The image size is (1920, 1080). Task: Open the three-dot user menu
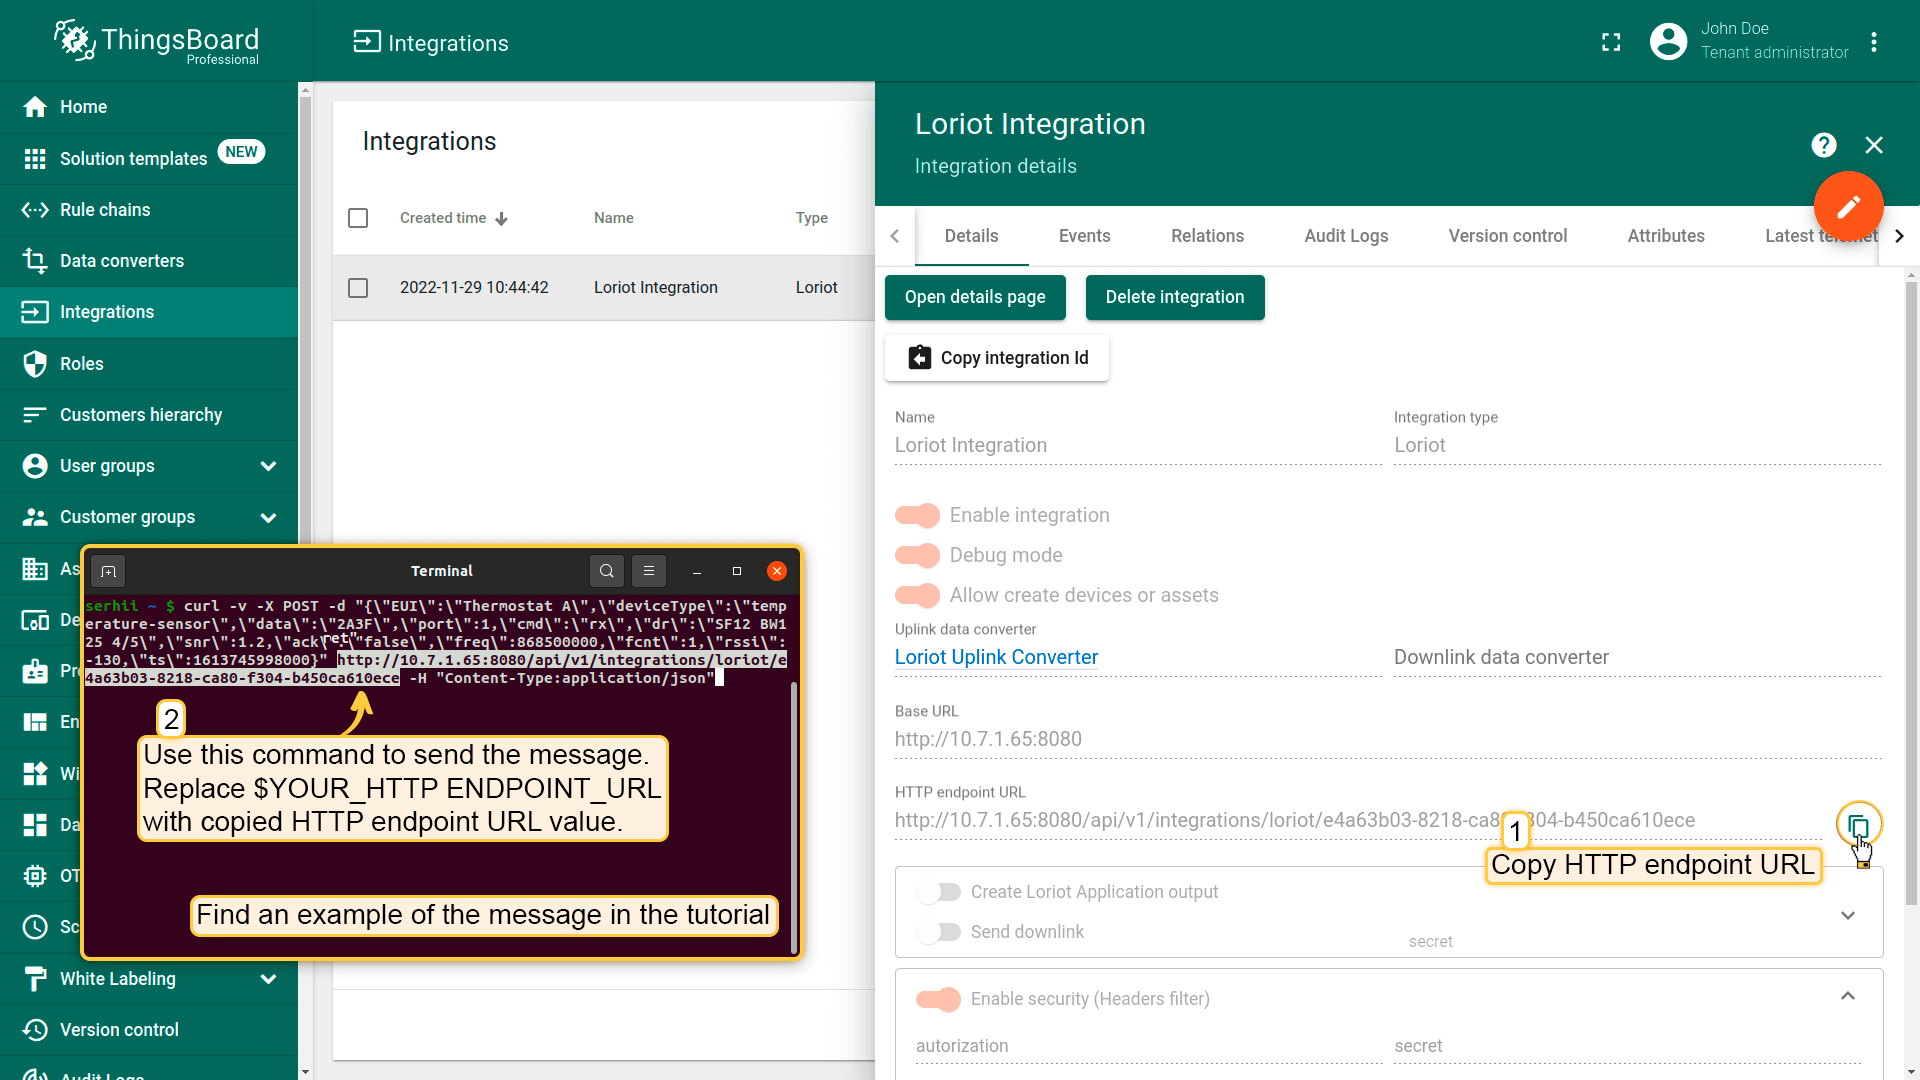click(x=1874, y=42)
